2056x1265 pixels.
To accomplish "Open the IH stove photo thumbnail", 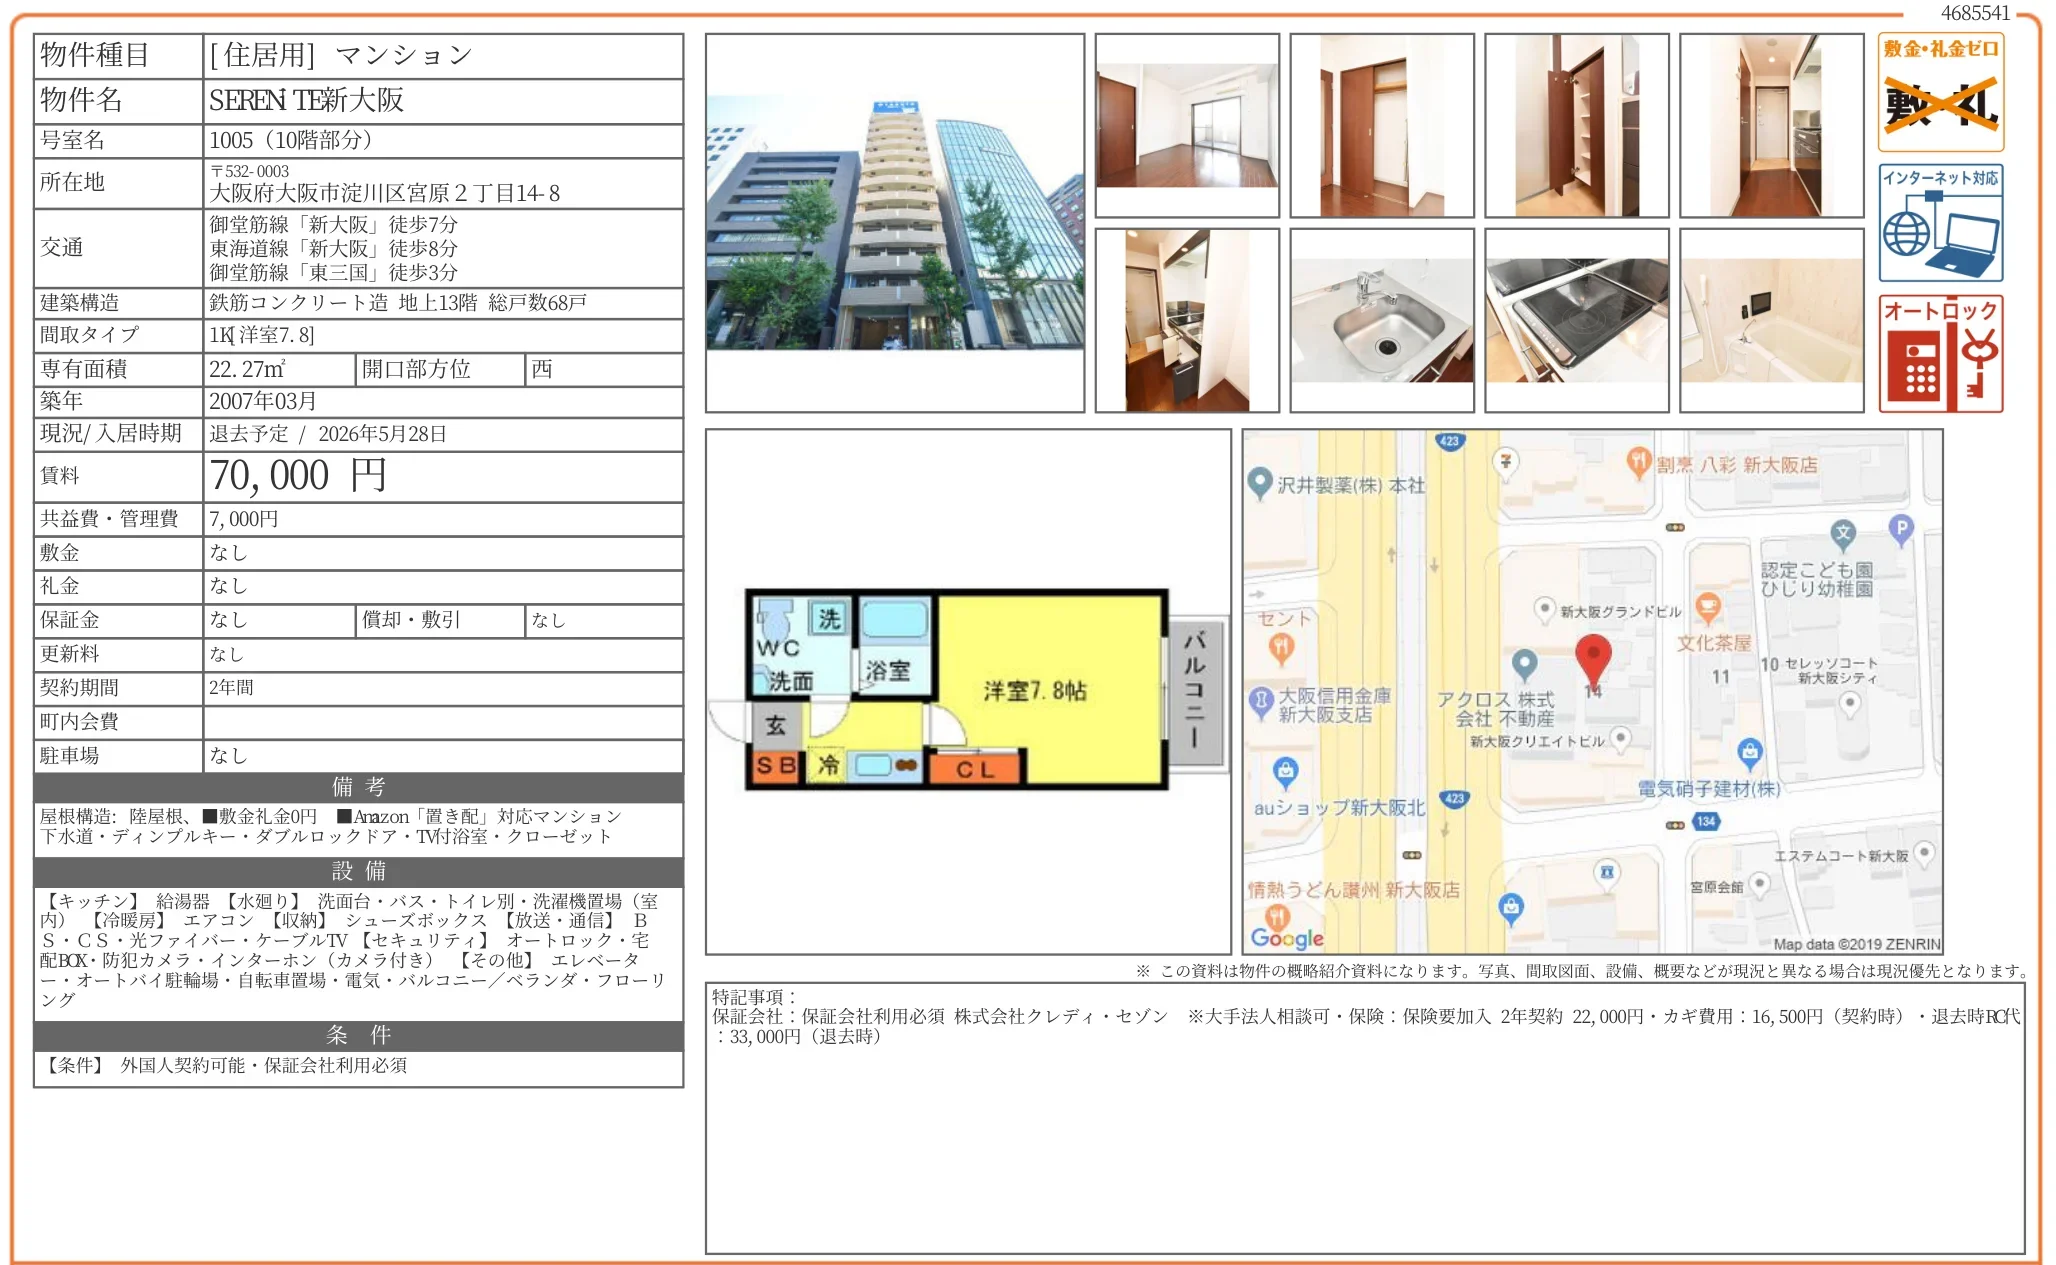I will (x=1576, y=320).
